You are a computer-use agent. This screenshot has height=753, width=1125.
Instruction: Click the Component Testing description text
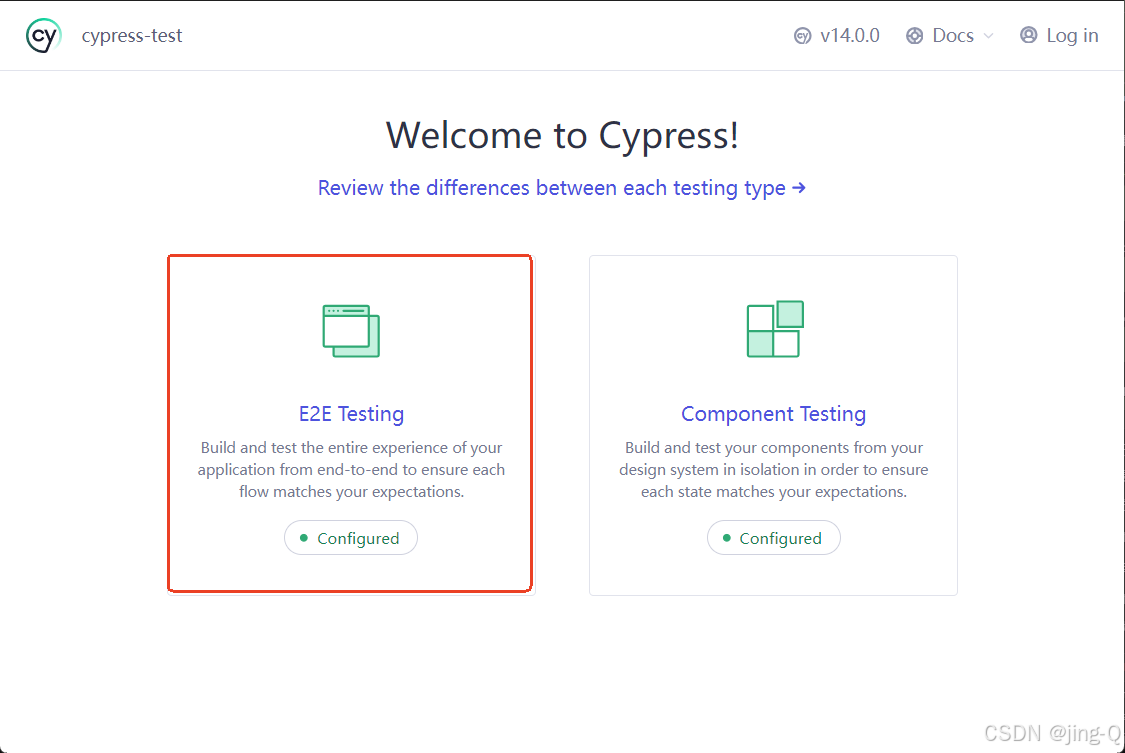[x=773, y=470]
